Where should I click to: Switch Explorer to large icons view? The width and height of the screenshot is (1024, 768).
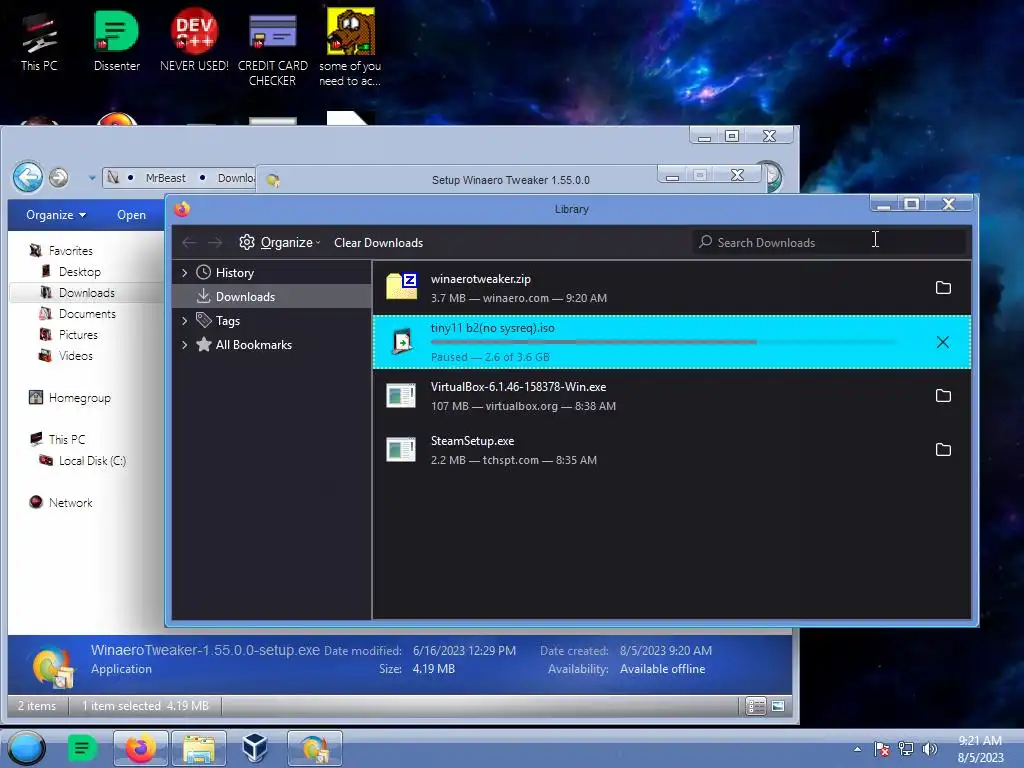pos(777,706)
